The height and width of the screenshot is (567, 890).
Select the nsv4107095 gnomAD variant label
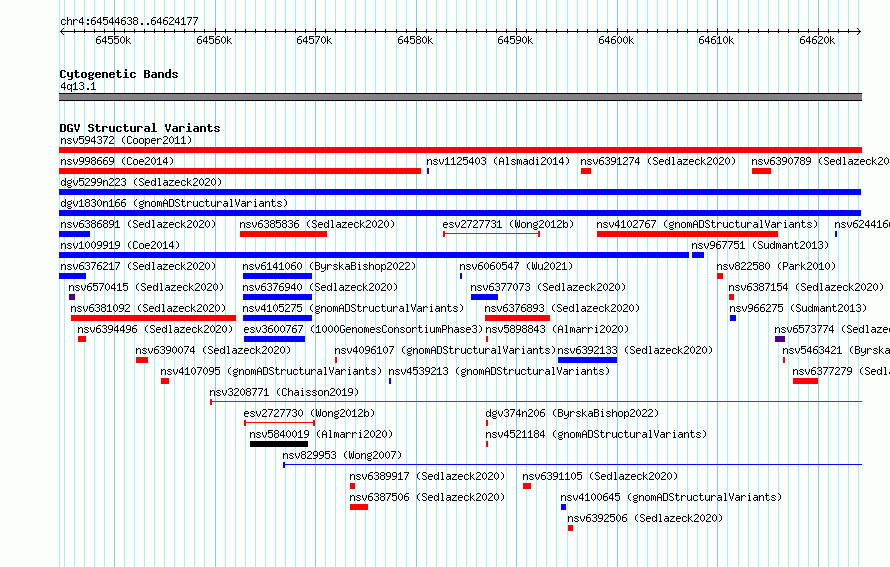271,371
